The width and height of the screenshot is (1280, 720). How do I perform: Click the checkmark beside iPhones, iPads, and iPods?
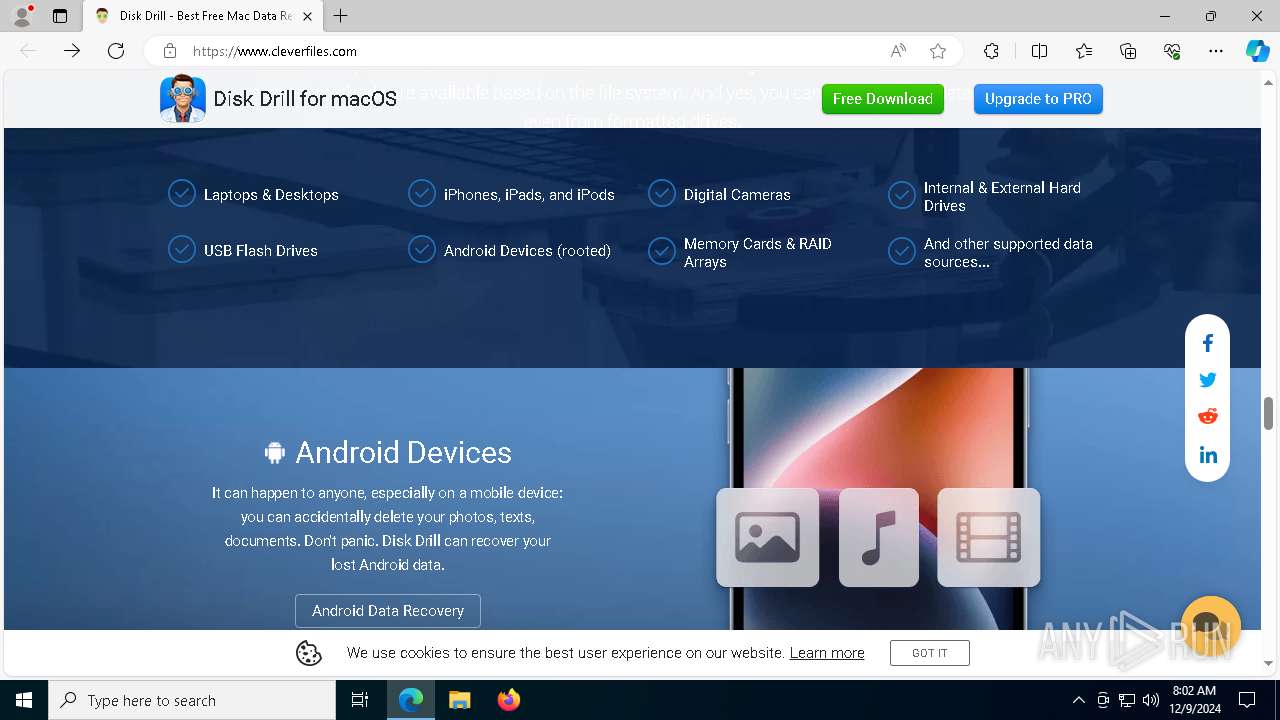click(x=422, y=194)
